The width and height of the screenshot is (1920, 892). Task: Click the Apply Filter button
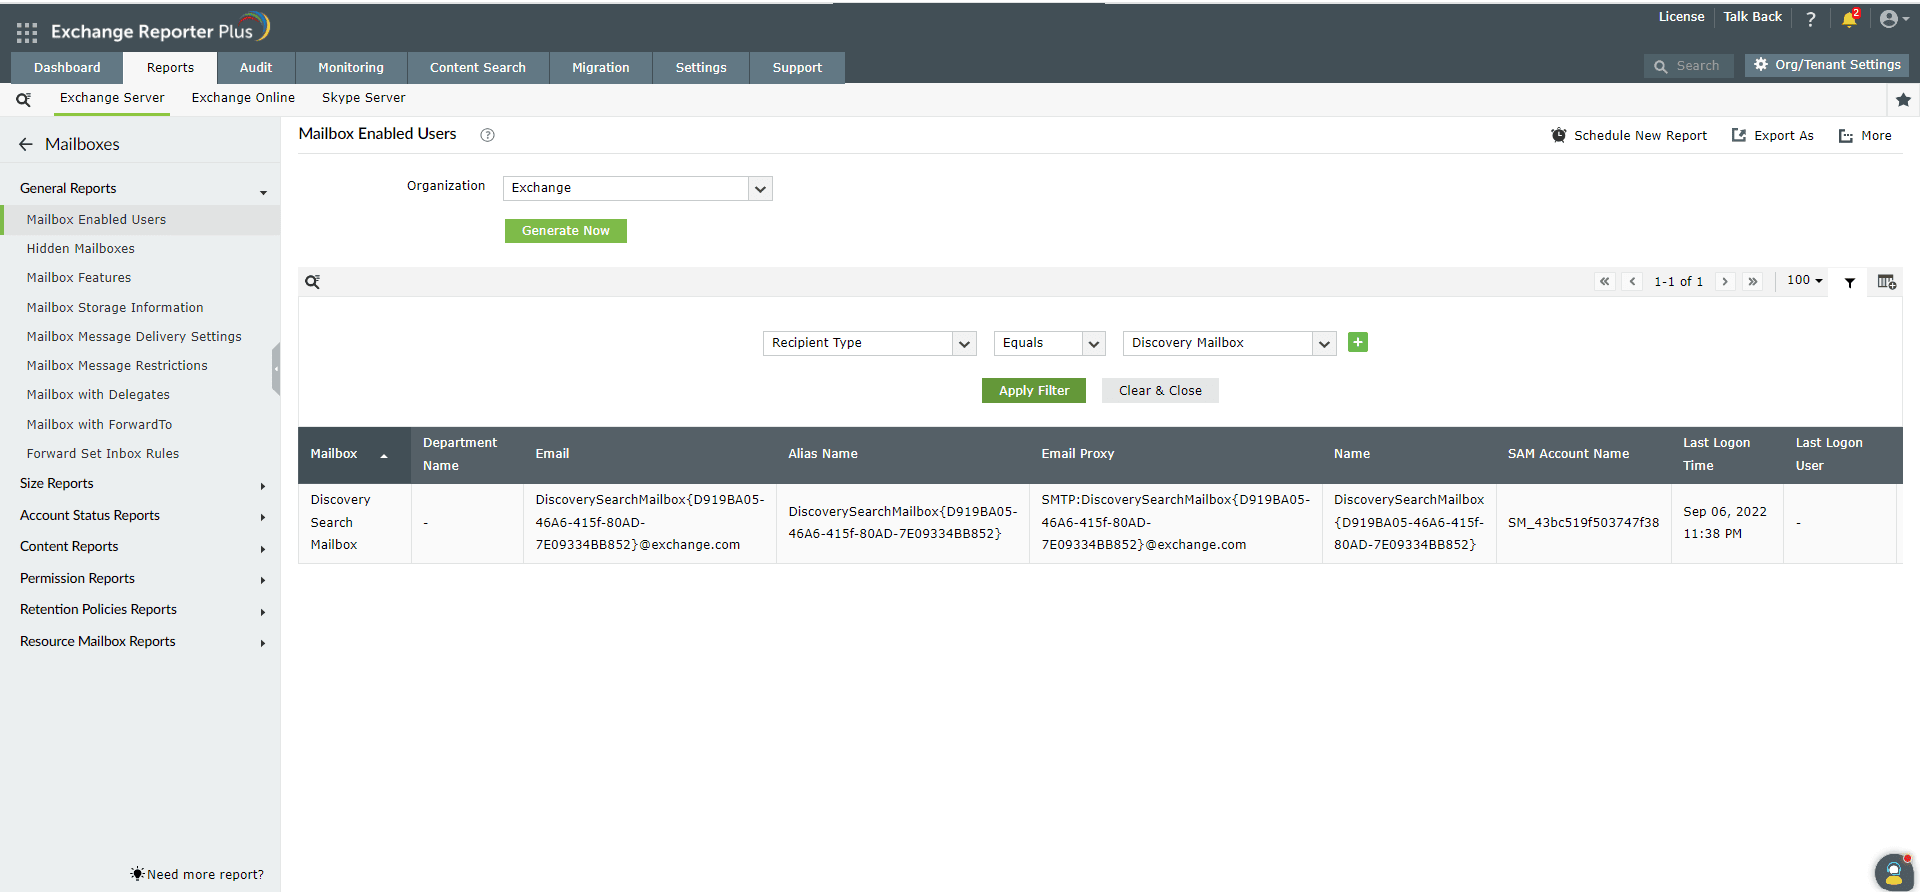(x=1034, y=391)
